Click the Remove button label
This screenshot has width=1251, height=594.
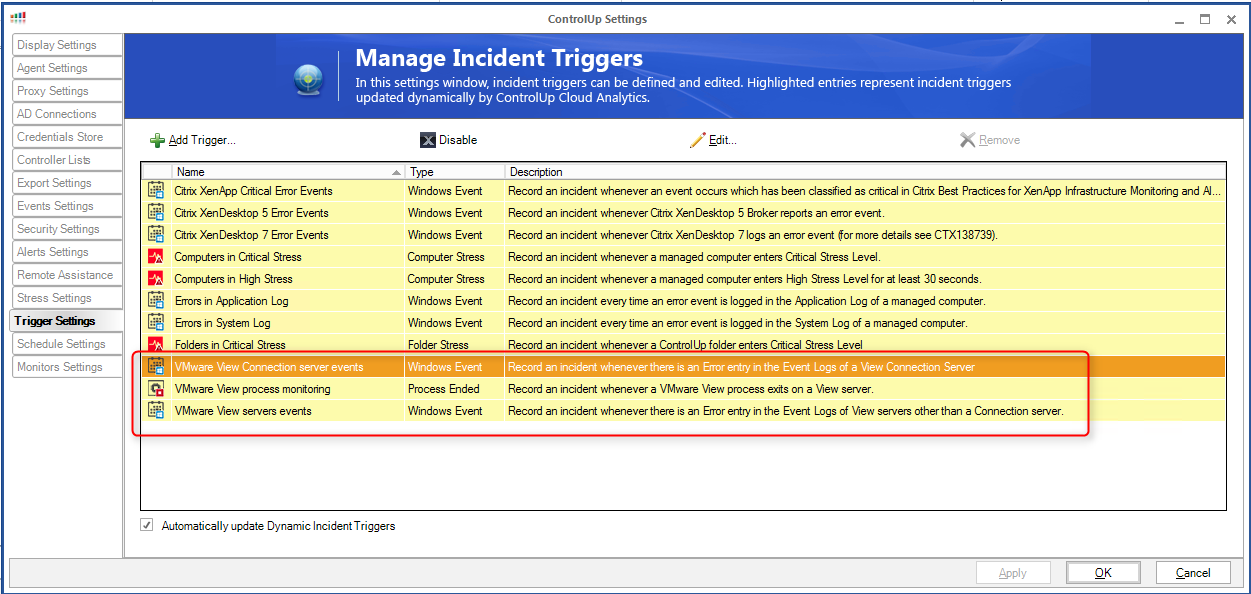click(x=999, y=140)
